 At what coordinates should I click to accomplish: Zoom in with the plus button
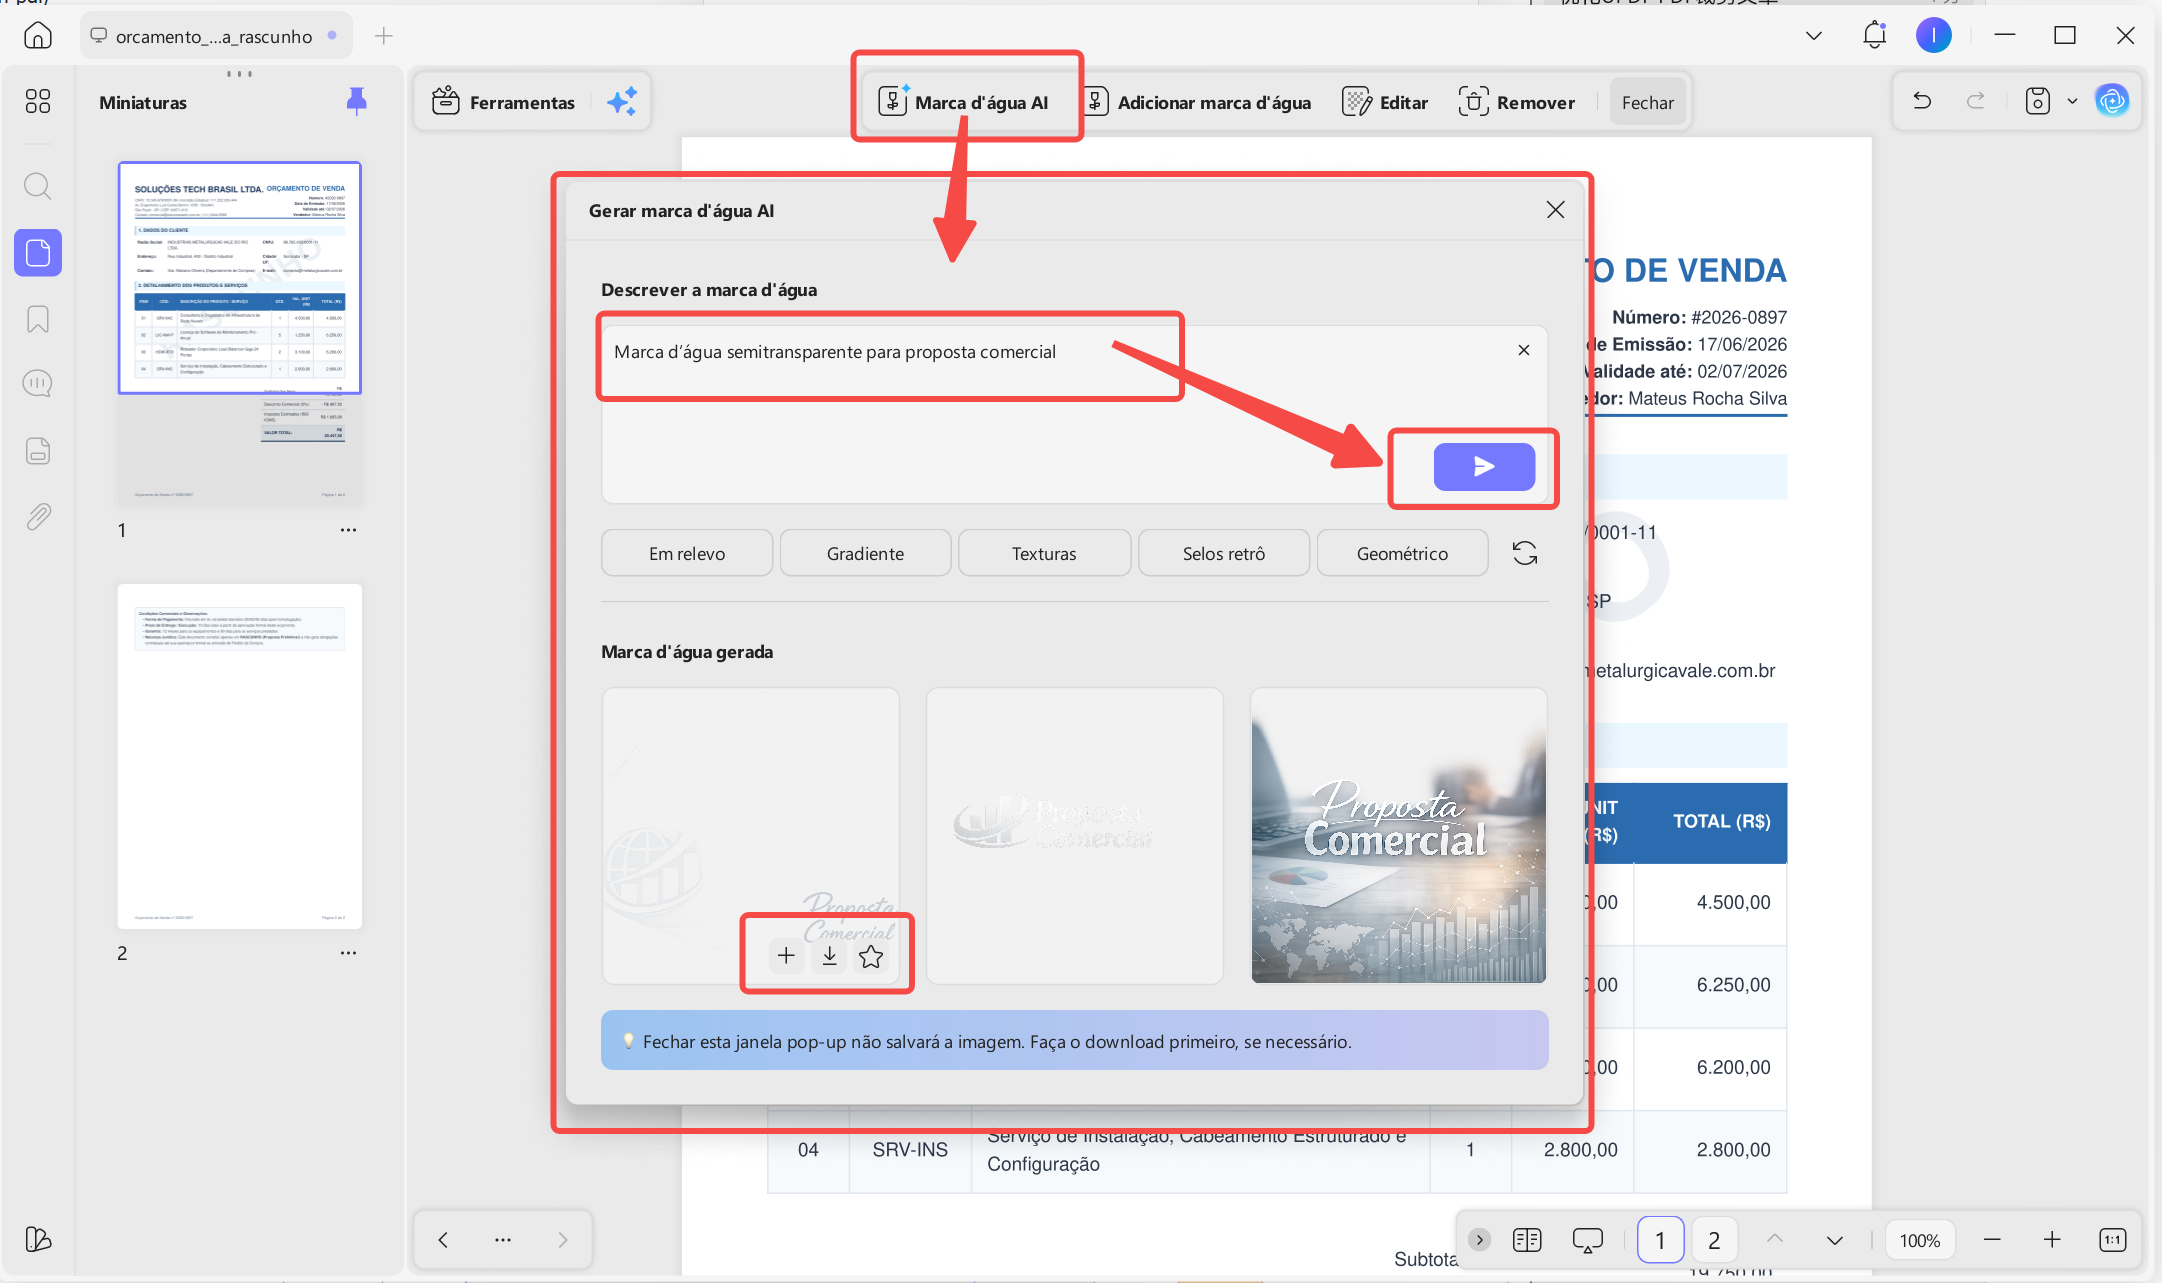(x=2052, y=1240)
